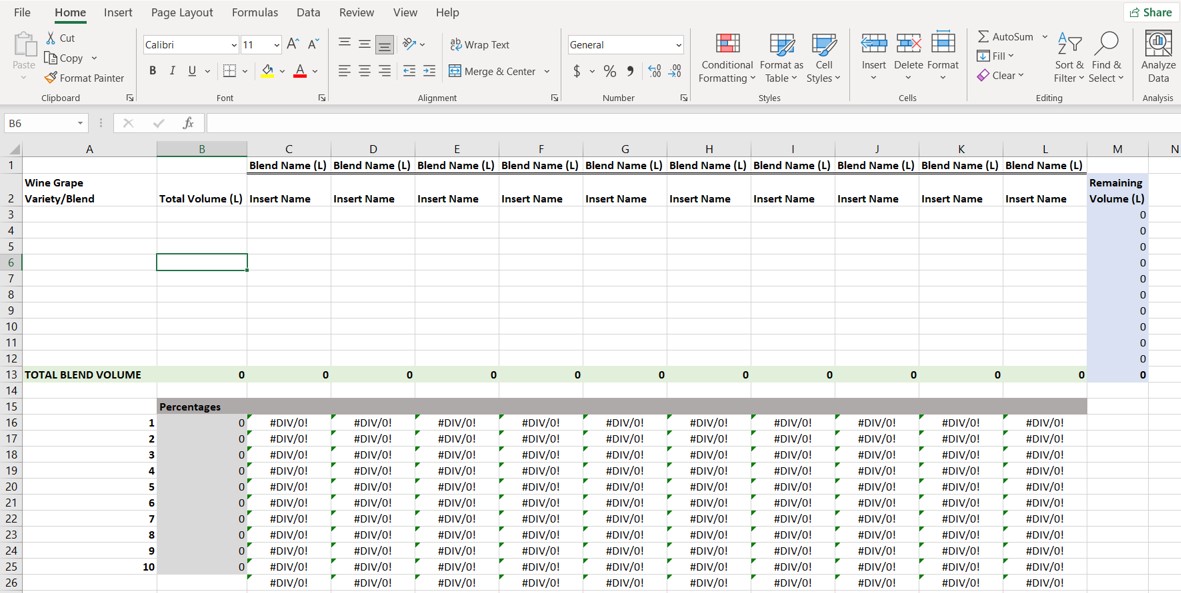
Task: Open the General number format dropdown
Action: click(x=679, y=45)
